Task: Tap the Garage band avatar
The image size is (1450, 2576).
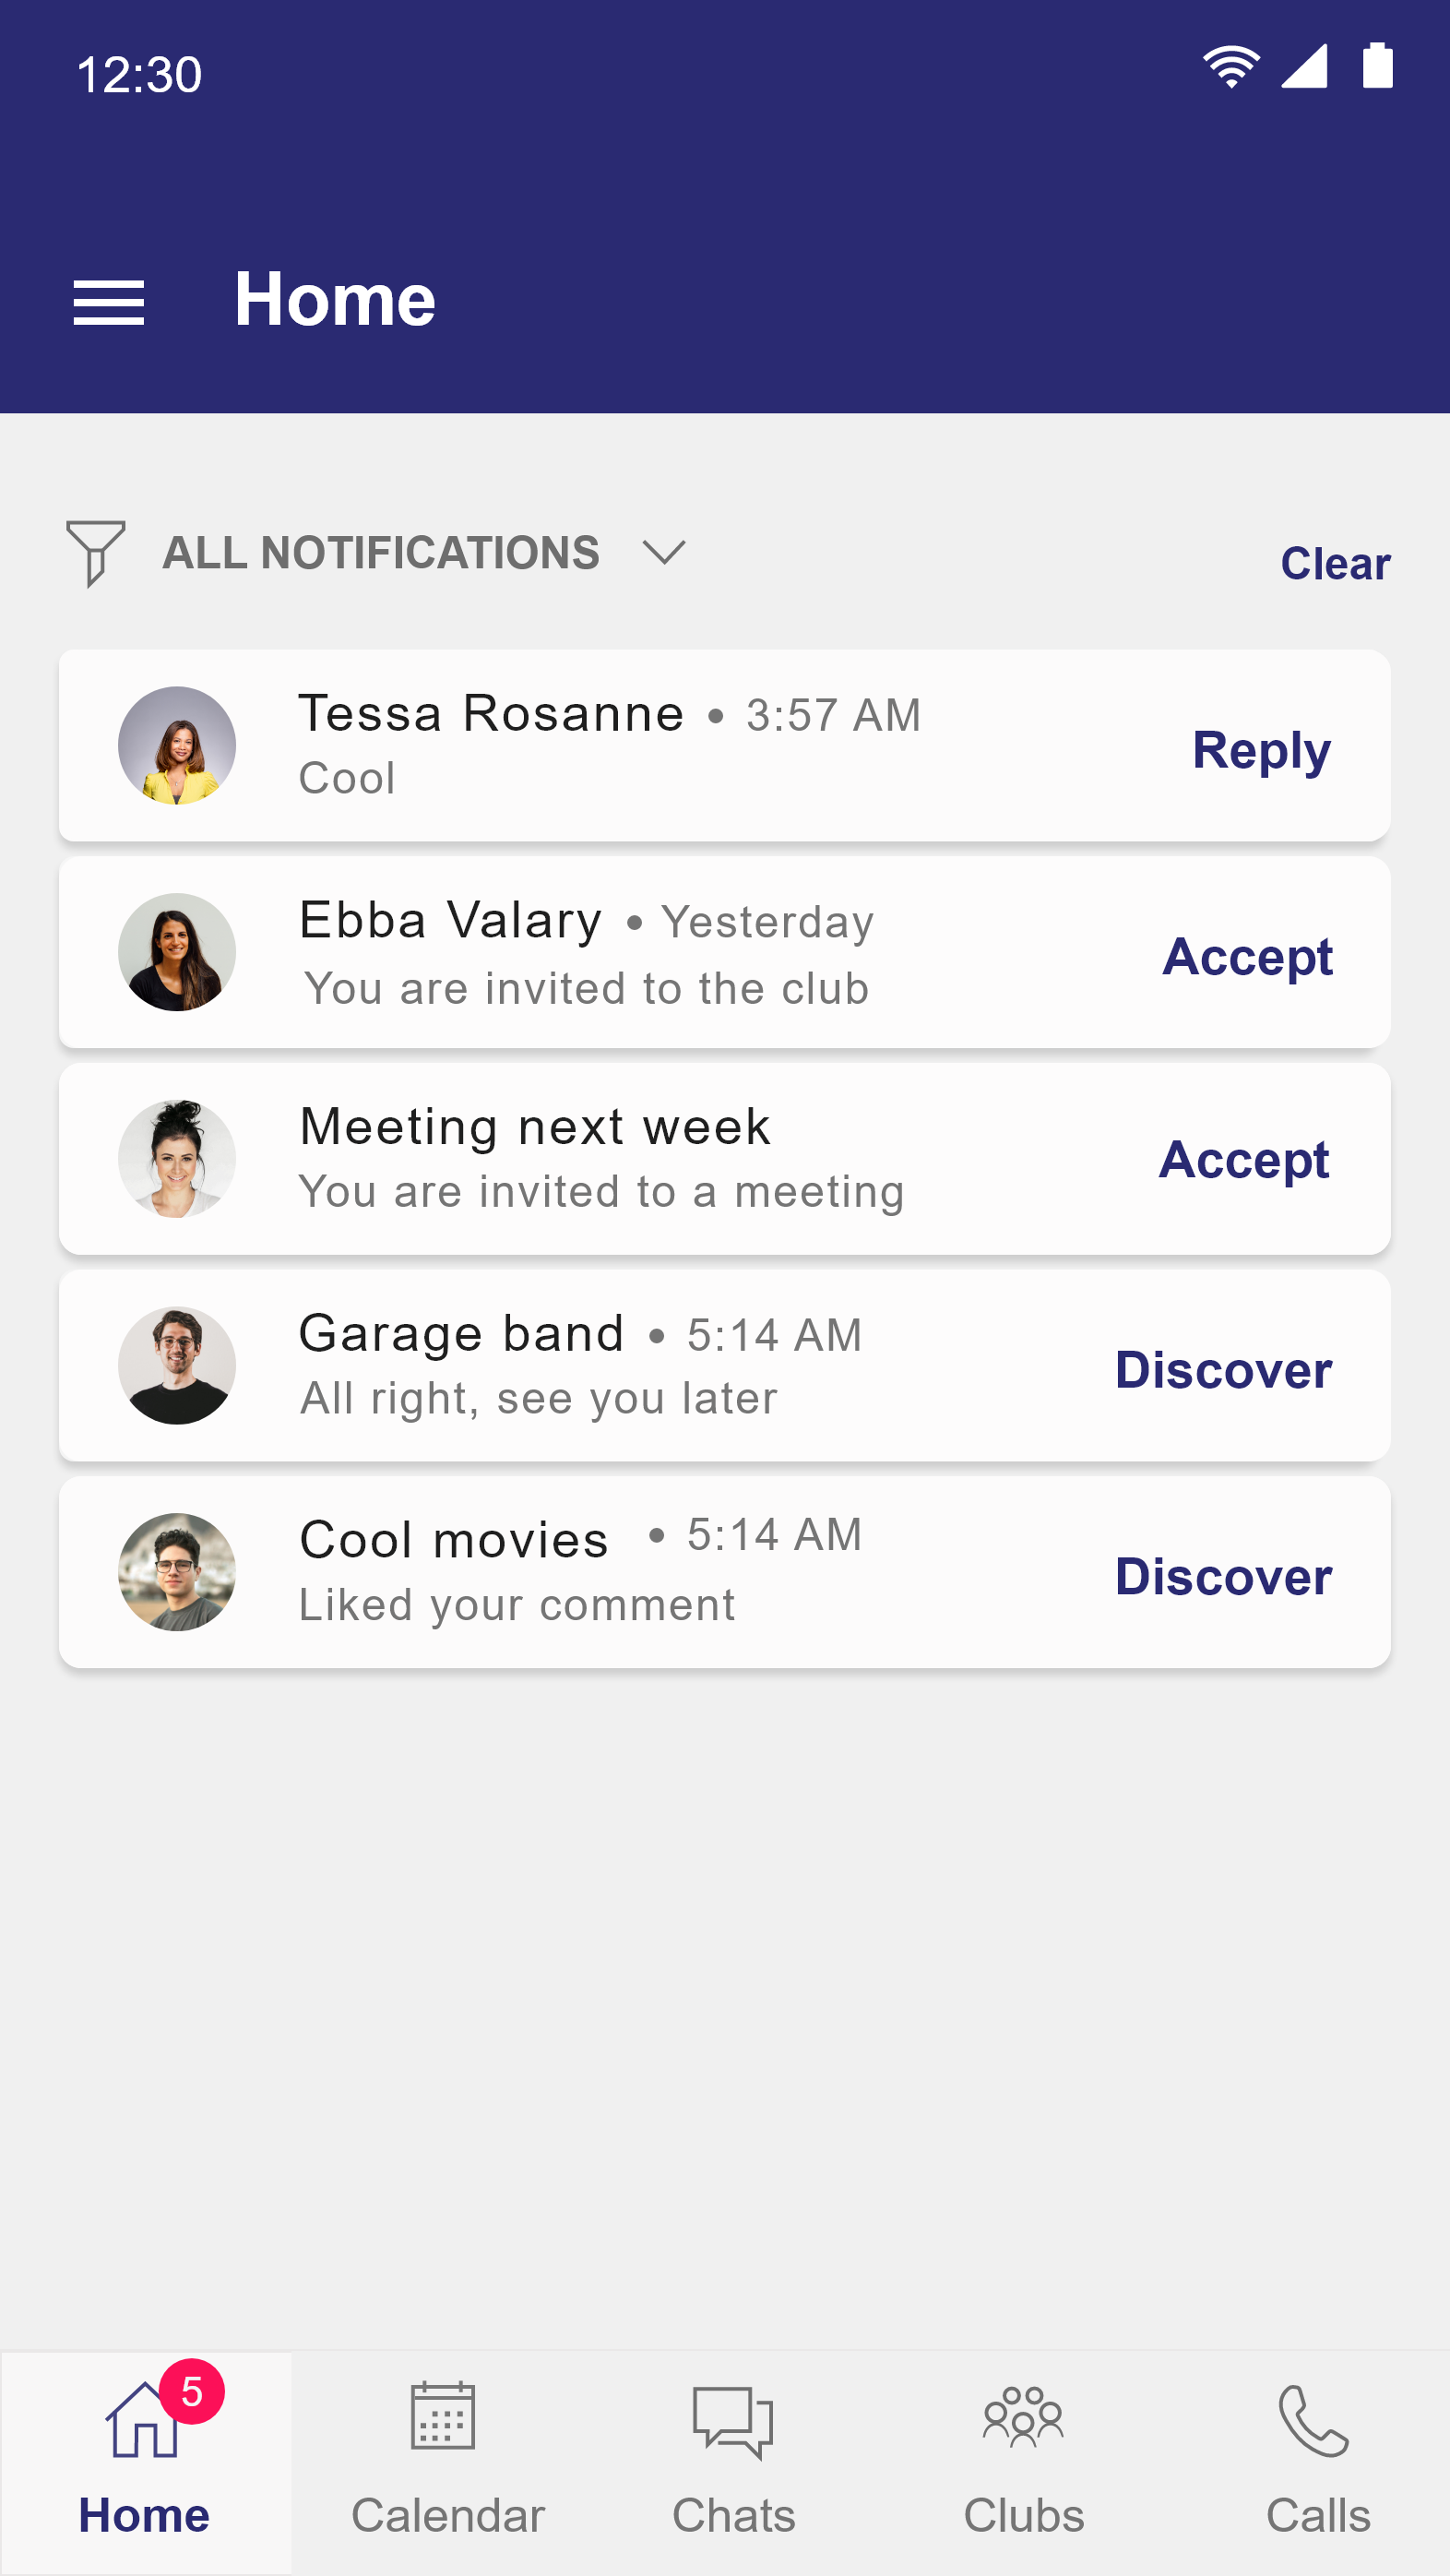Action: tap(177, 1366)
